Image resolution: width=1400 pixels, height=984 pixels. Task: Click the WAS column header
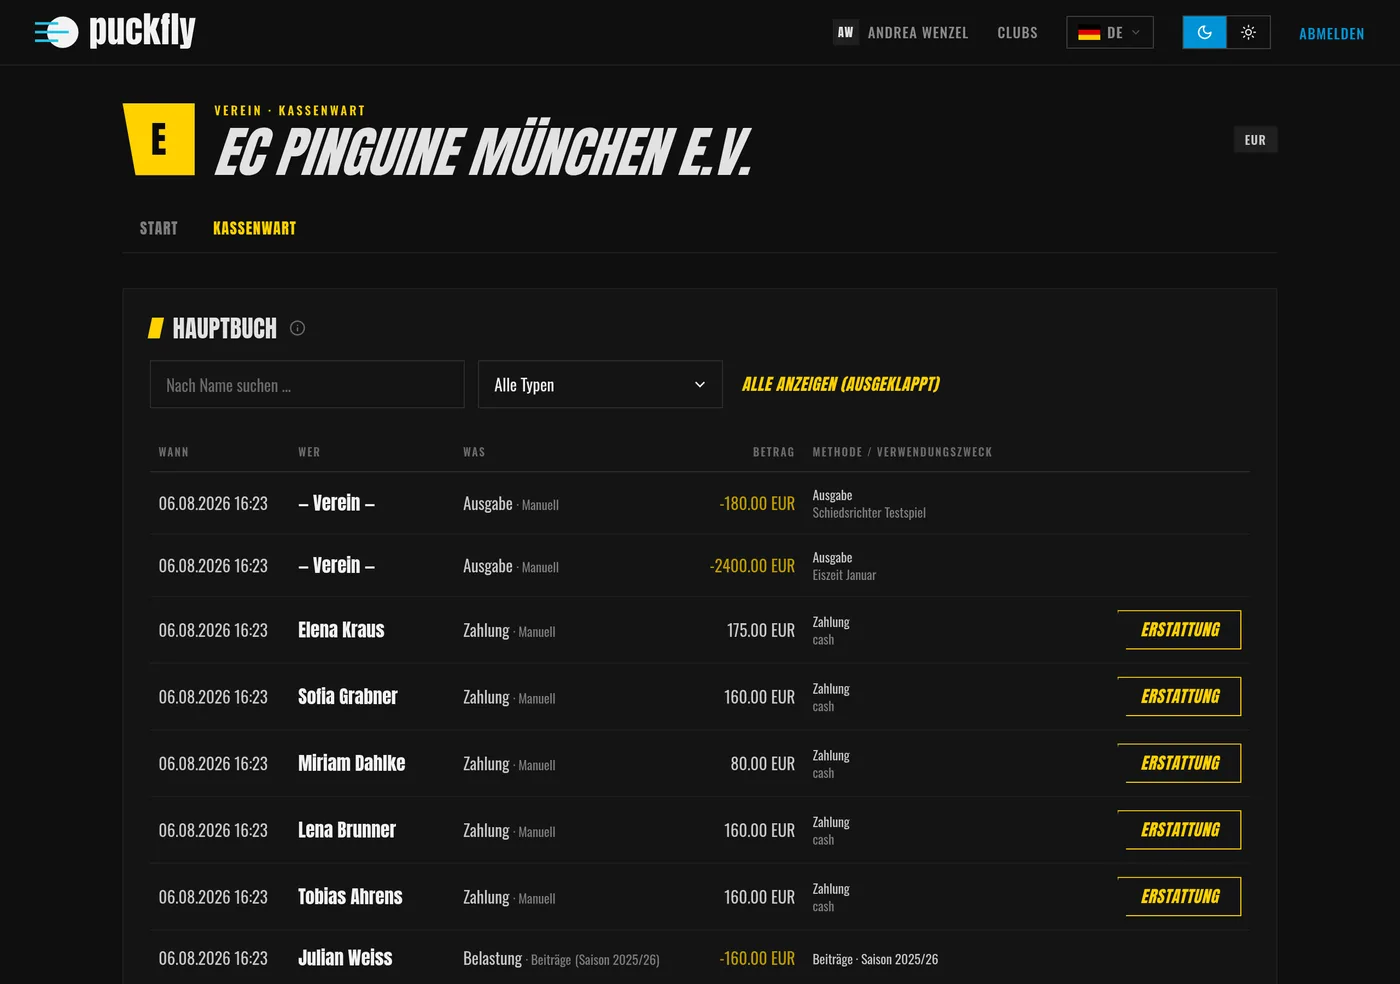point(474,452)
